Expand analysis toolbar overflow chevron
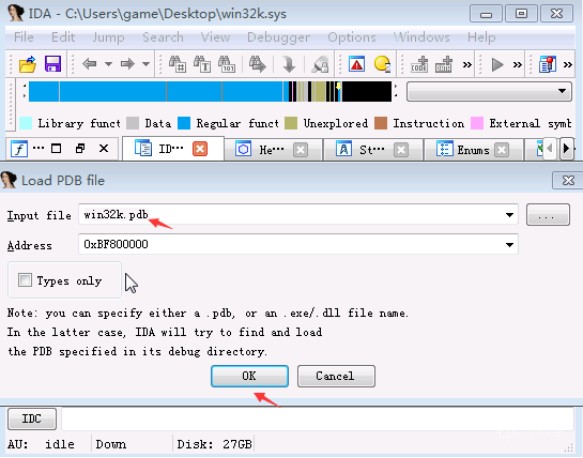 [x=467, y=65]
